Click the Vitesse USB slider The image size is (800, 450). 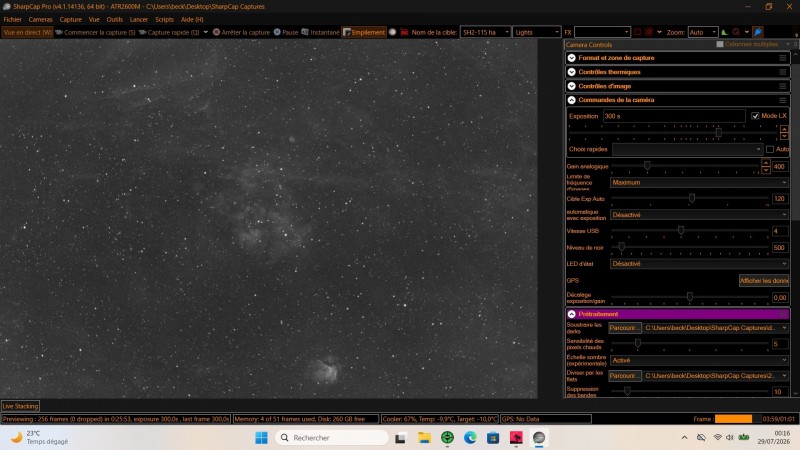(x=690, y=231)
